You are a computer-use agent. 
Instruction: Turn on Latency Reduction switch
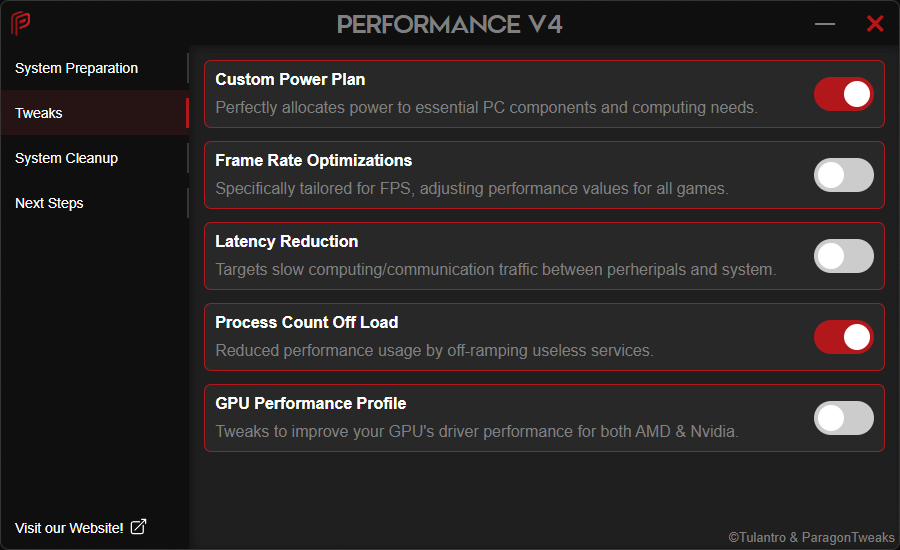tap(843, 256)
